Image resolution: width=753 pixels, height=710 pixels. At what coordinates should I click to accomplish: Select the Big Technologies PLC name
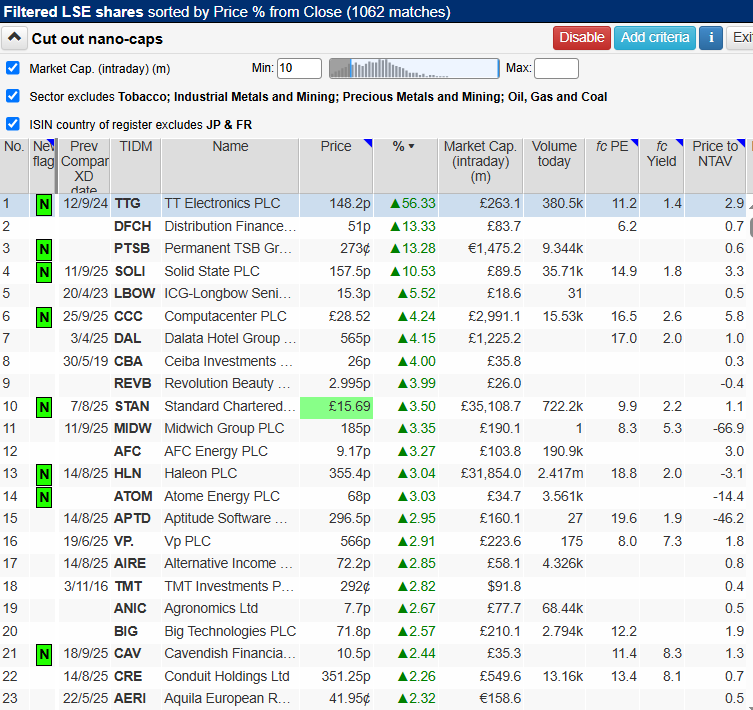230,631
